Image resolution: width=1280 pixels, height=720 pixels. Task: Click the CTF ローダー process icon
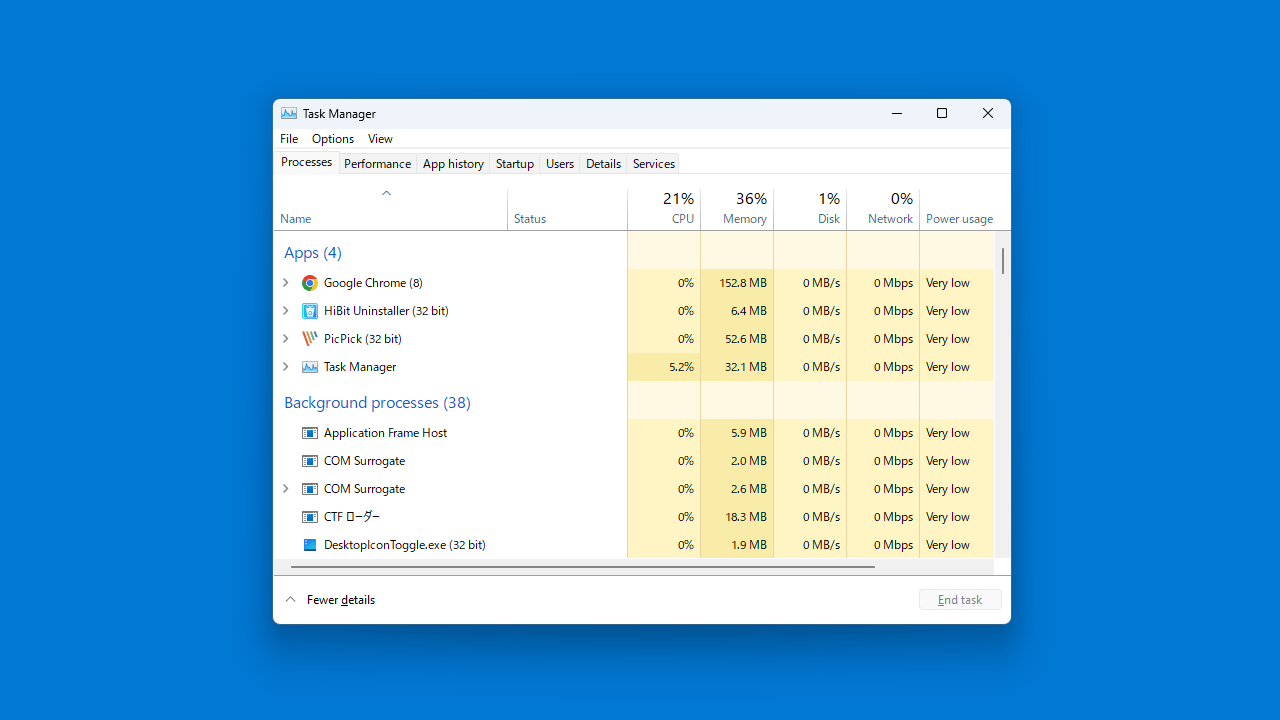click(x=310, y=517)
